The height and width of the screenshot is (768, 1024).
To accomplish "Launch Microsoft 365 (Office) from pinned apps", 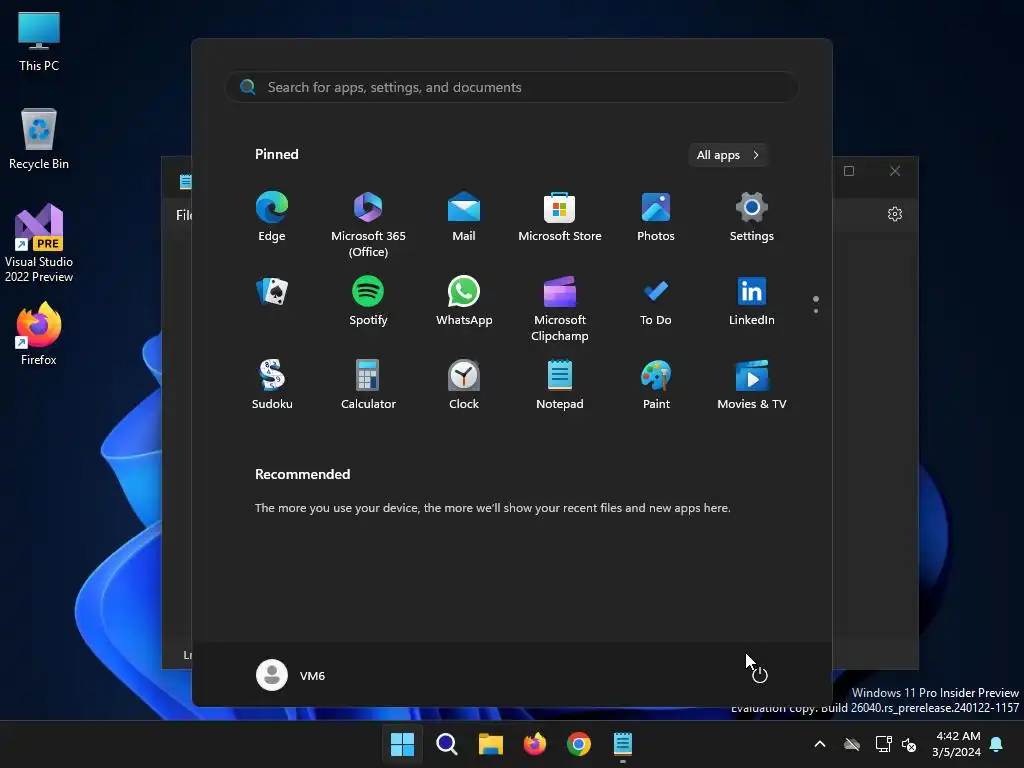I will point(368,224).
